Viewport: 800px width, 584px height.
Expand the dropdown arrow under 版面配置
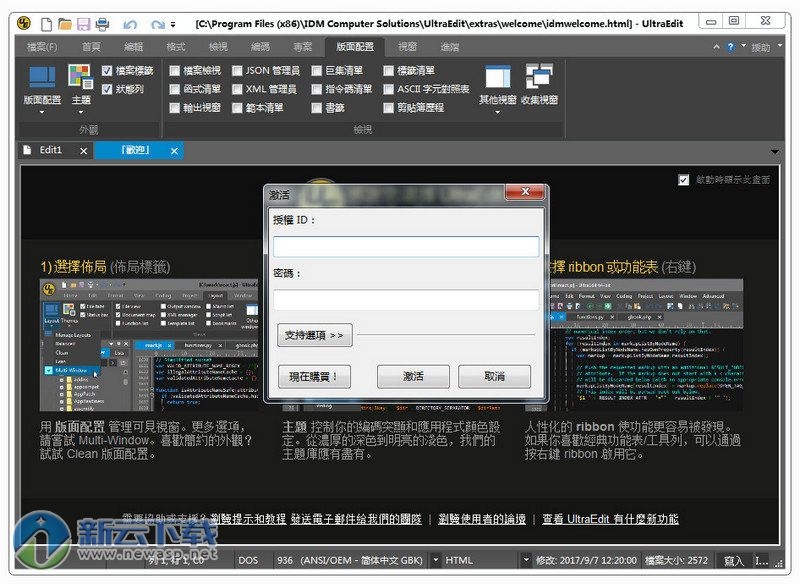(x=42, y=112)
